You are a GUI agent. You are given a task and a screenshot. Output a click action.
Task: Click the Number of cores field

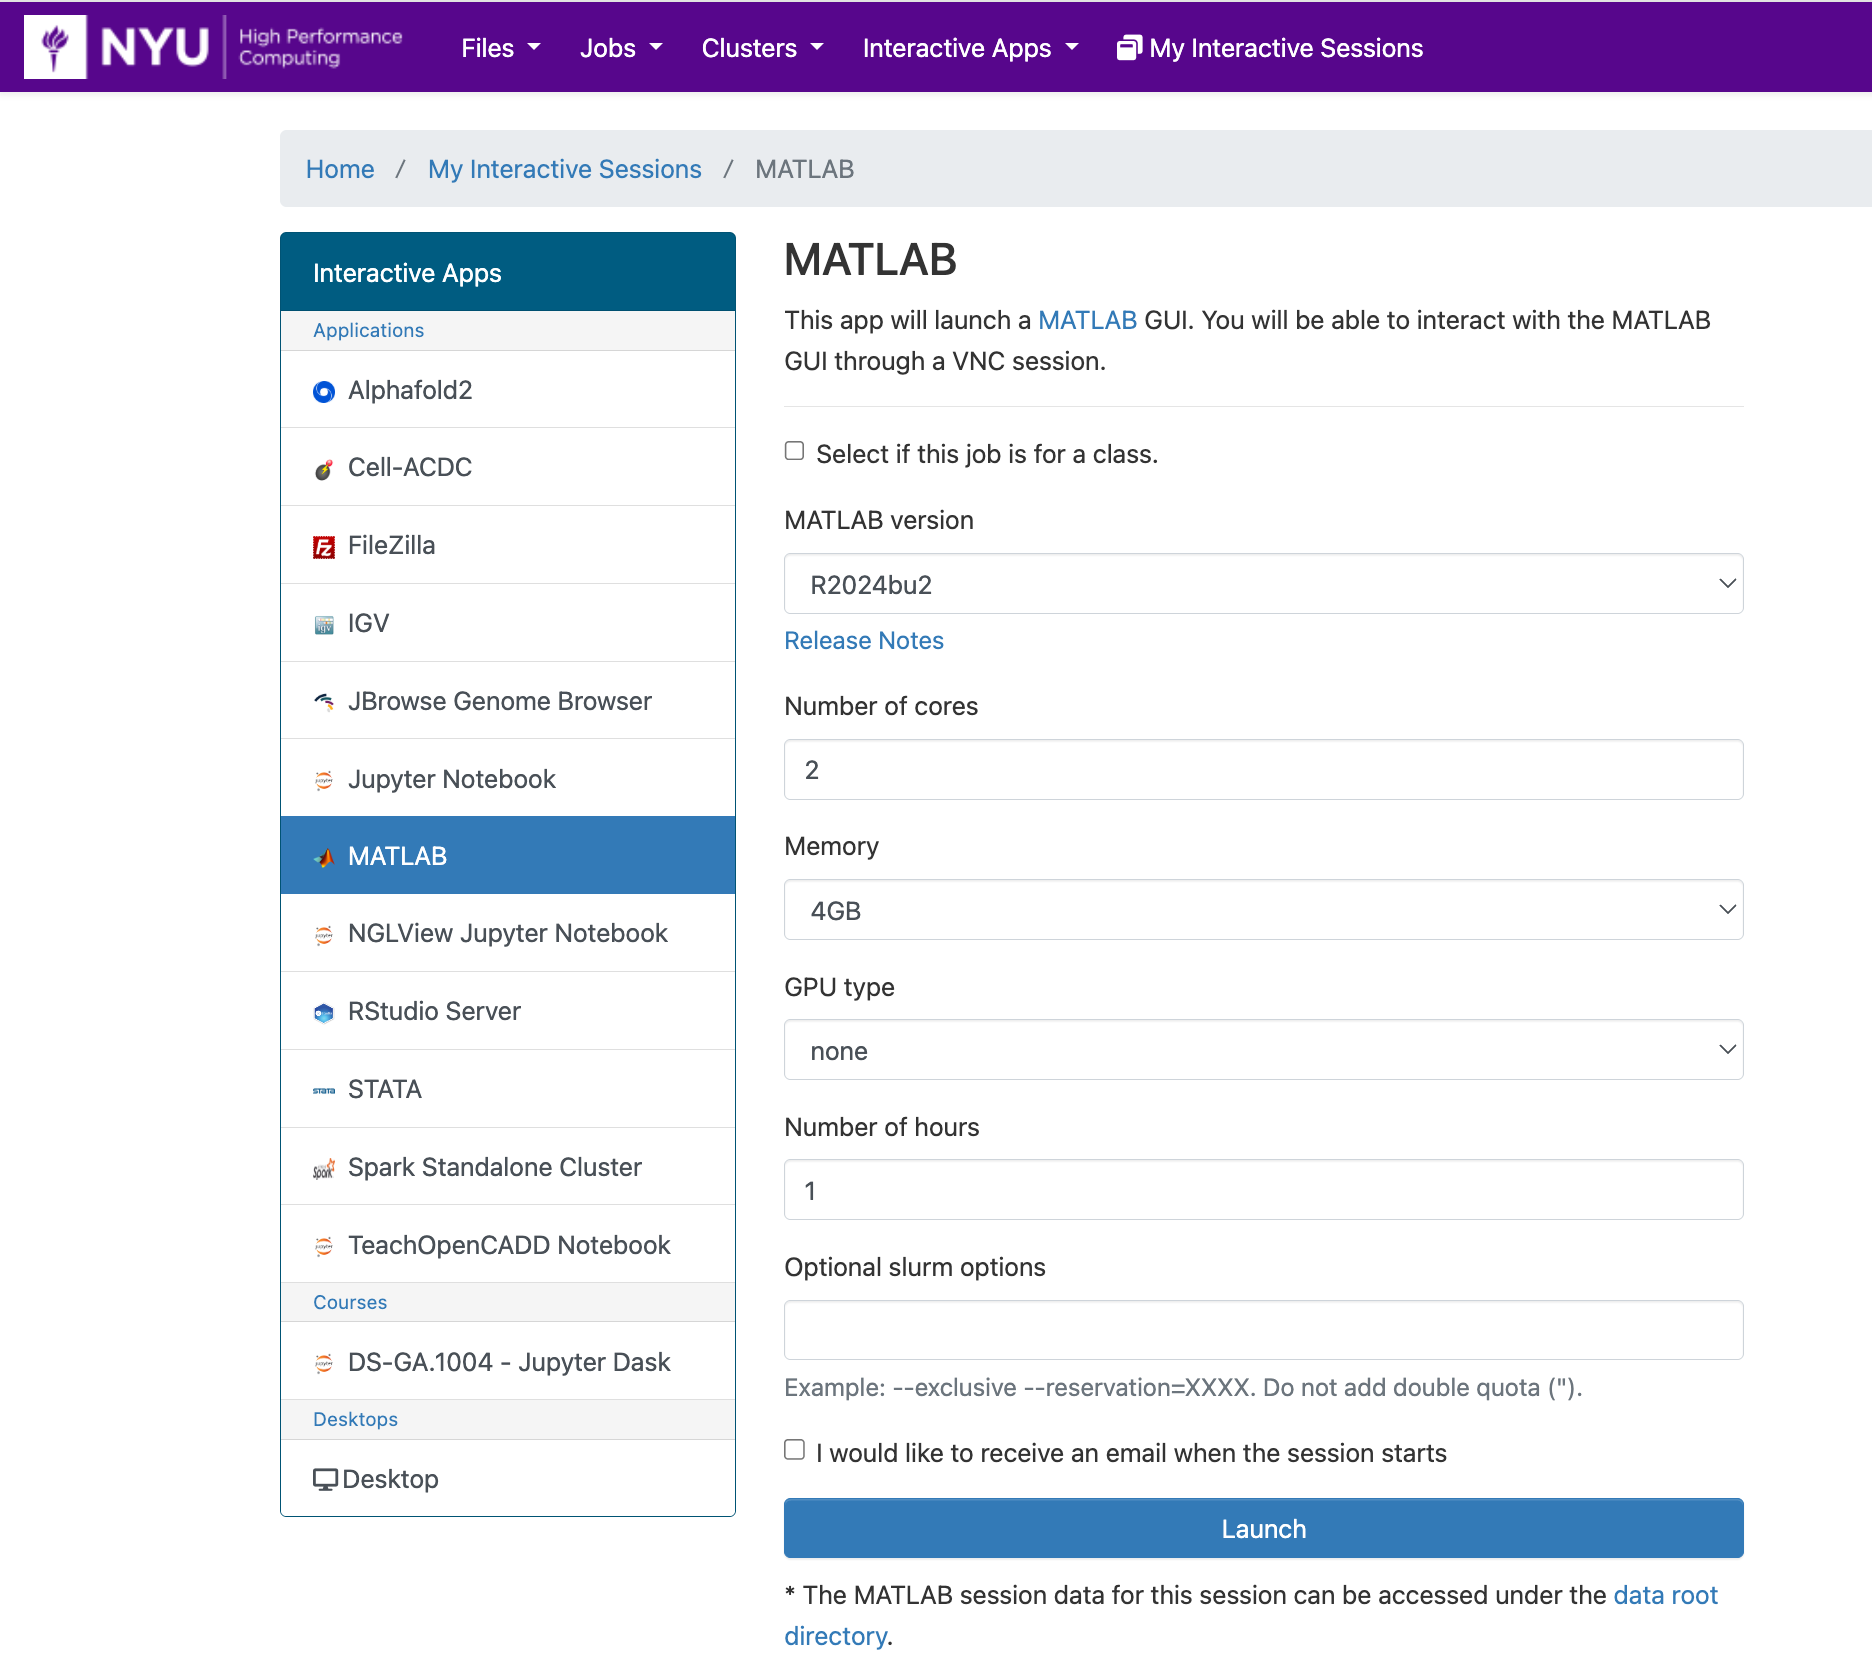pyautogui.click(x=1264, y=770)
